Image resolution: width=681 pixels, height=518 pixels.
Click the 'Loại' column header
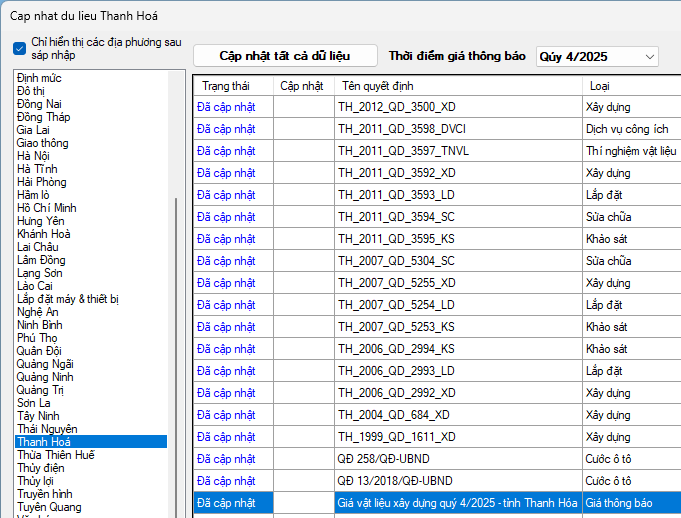600,86
